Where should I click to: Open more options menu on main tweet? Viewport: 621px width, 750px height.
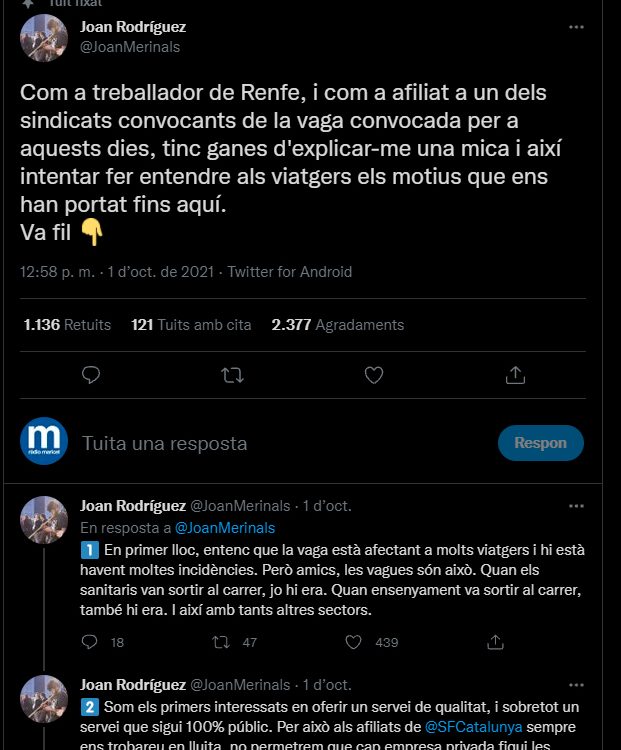coord(576,27)
